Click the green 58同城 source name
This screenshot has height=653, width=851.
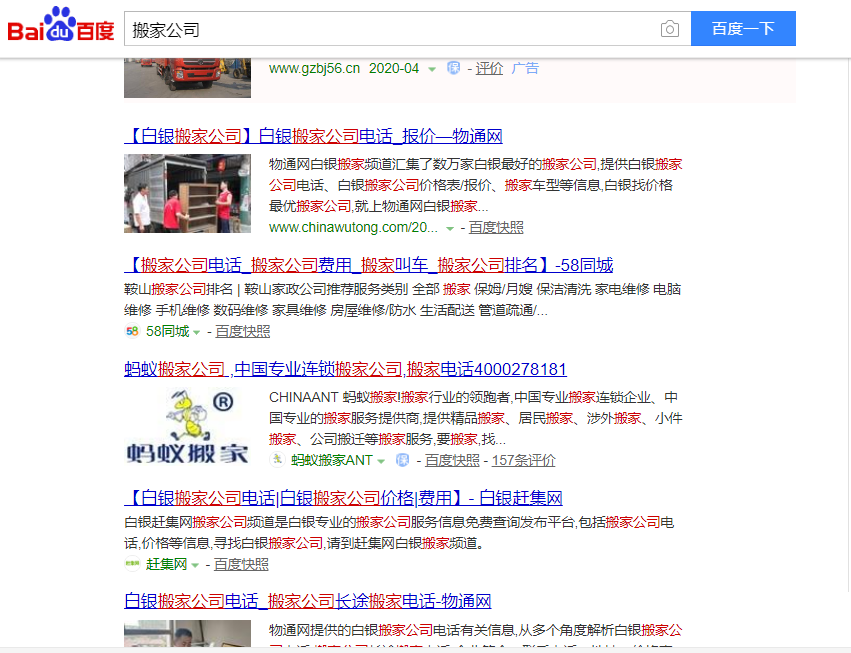[168, 331]
